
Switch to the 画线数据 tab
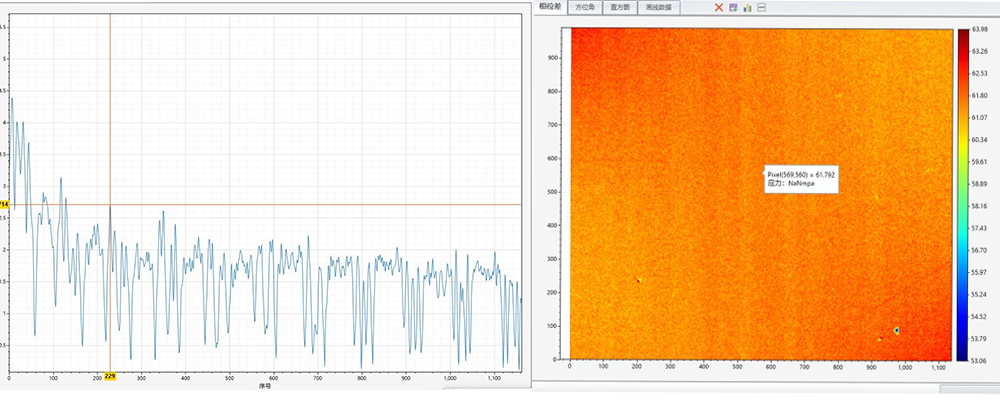tap(659, 8)
